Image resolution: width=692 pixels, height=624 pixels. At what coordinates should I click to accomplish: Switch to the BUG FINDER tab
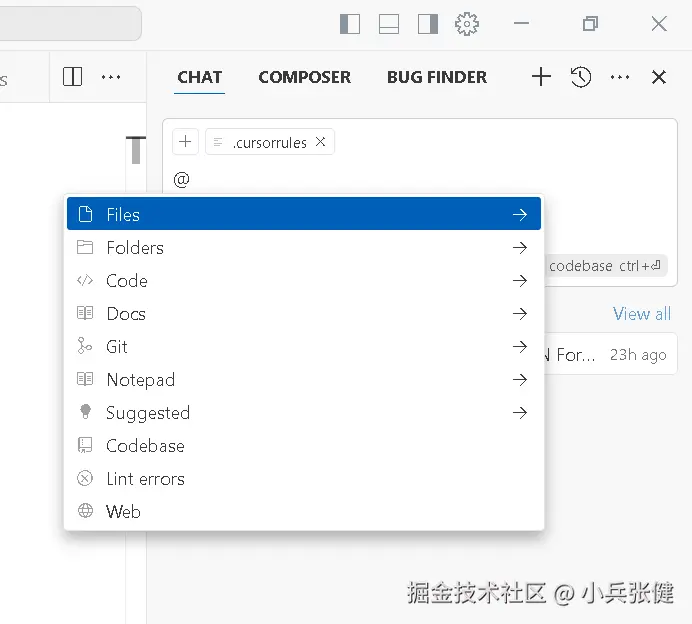[x=437, y=77]
